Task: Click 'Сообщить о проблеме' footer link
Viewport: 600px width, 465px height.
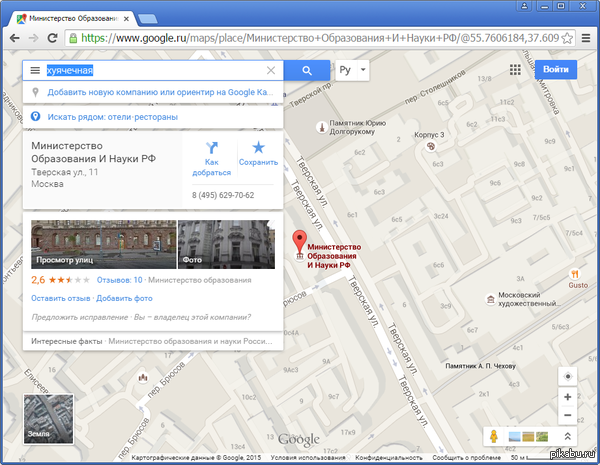Action: coord(466,457)
